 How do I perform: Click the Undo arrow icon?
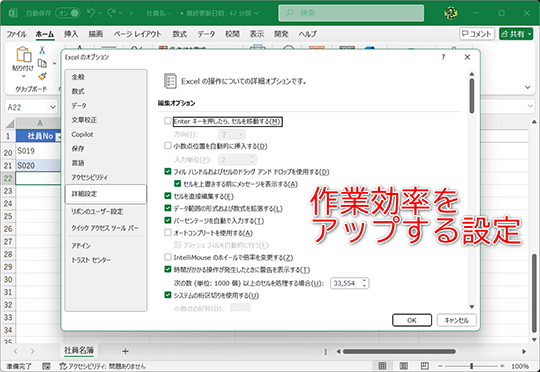pyautogui.click(x=91, y=13)
